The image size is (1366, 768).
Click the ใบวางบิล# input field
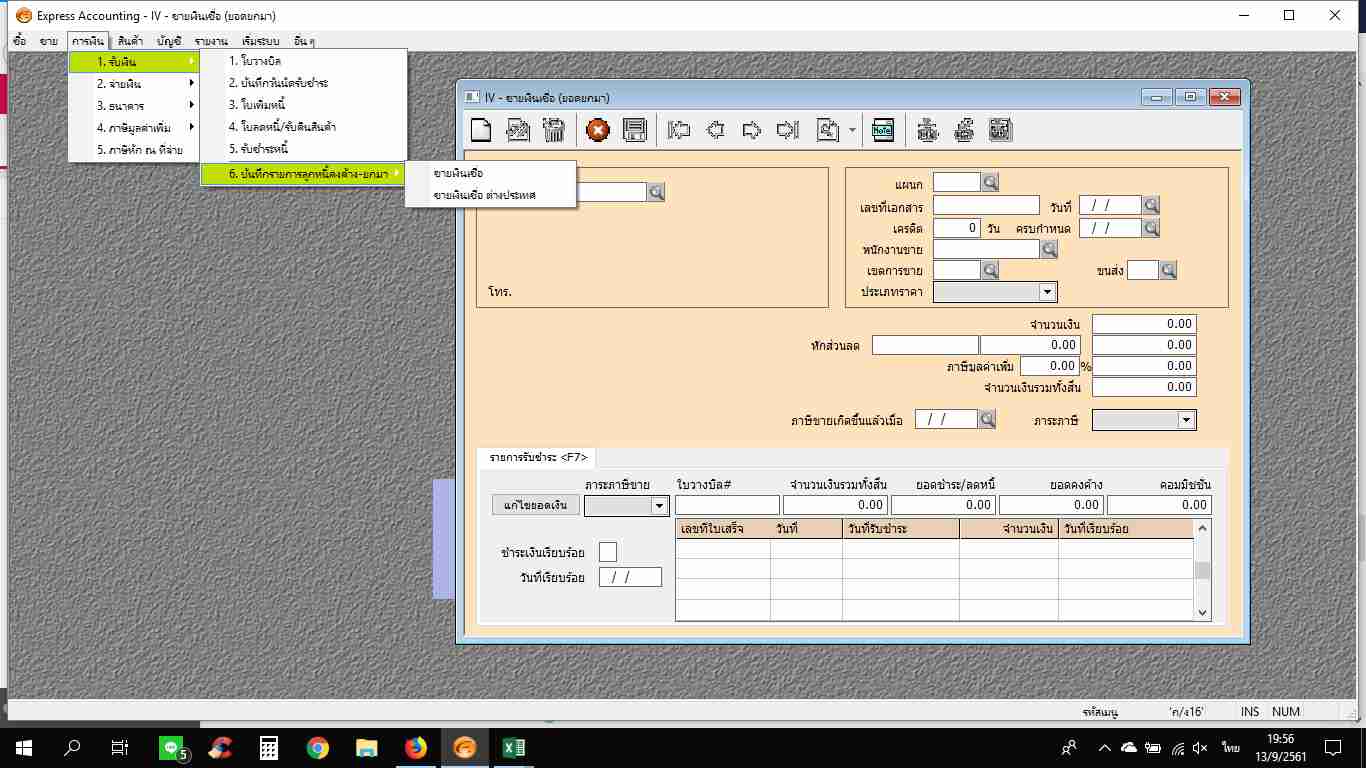pos(727,505)
